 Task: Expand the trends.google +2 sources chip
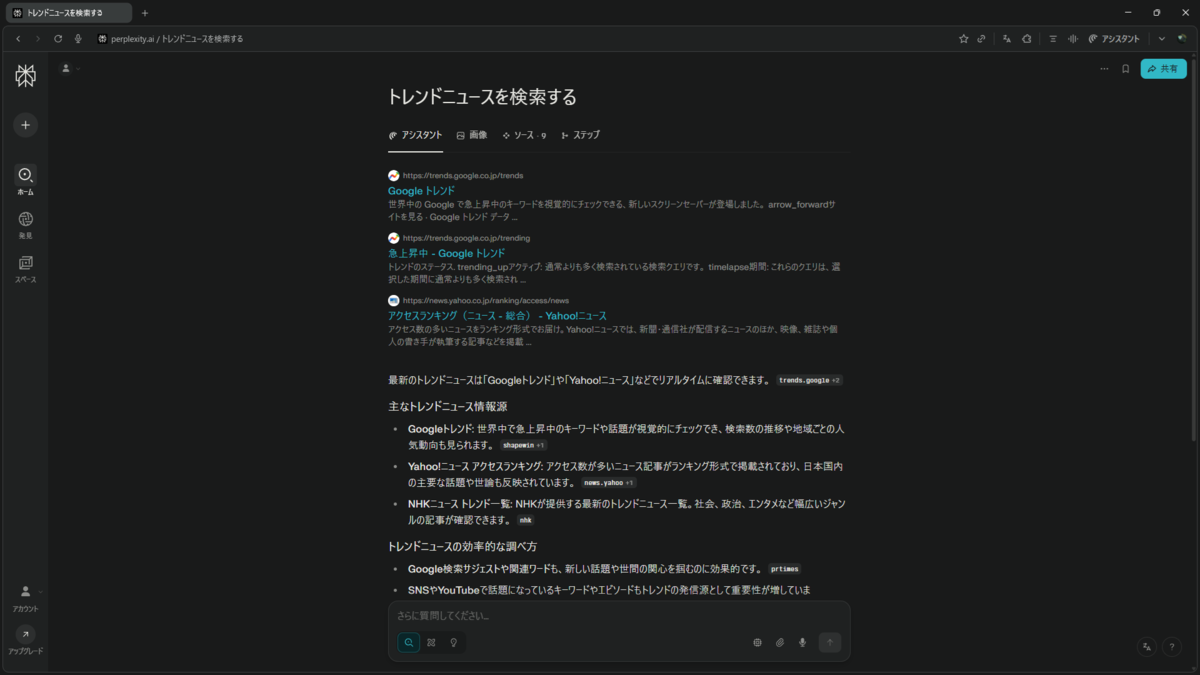coord(809,380)
